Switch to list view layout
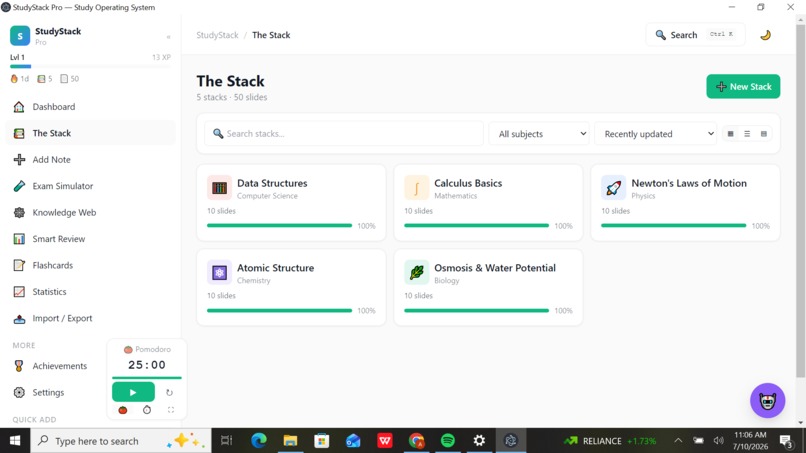The image size is (806, 453). pos(747,134)
